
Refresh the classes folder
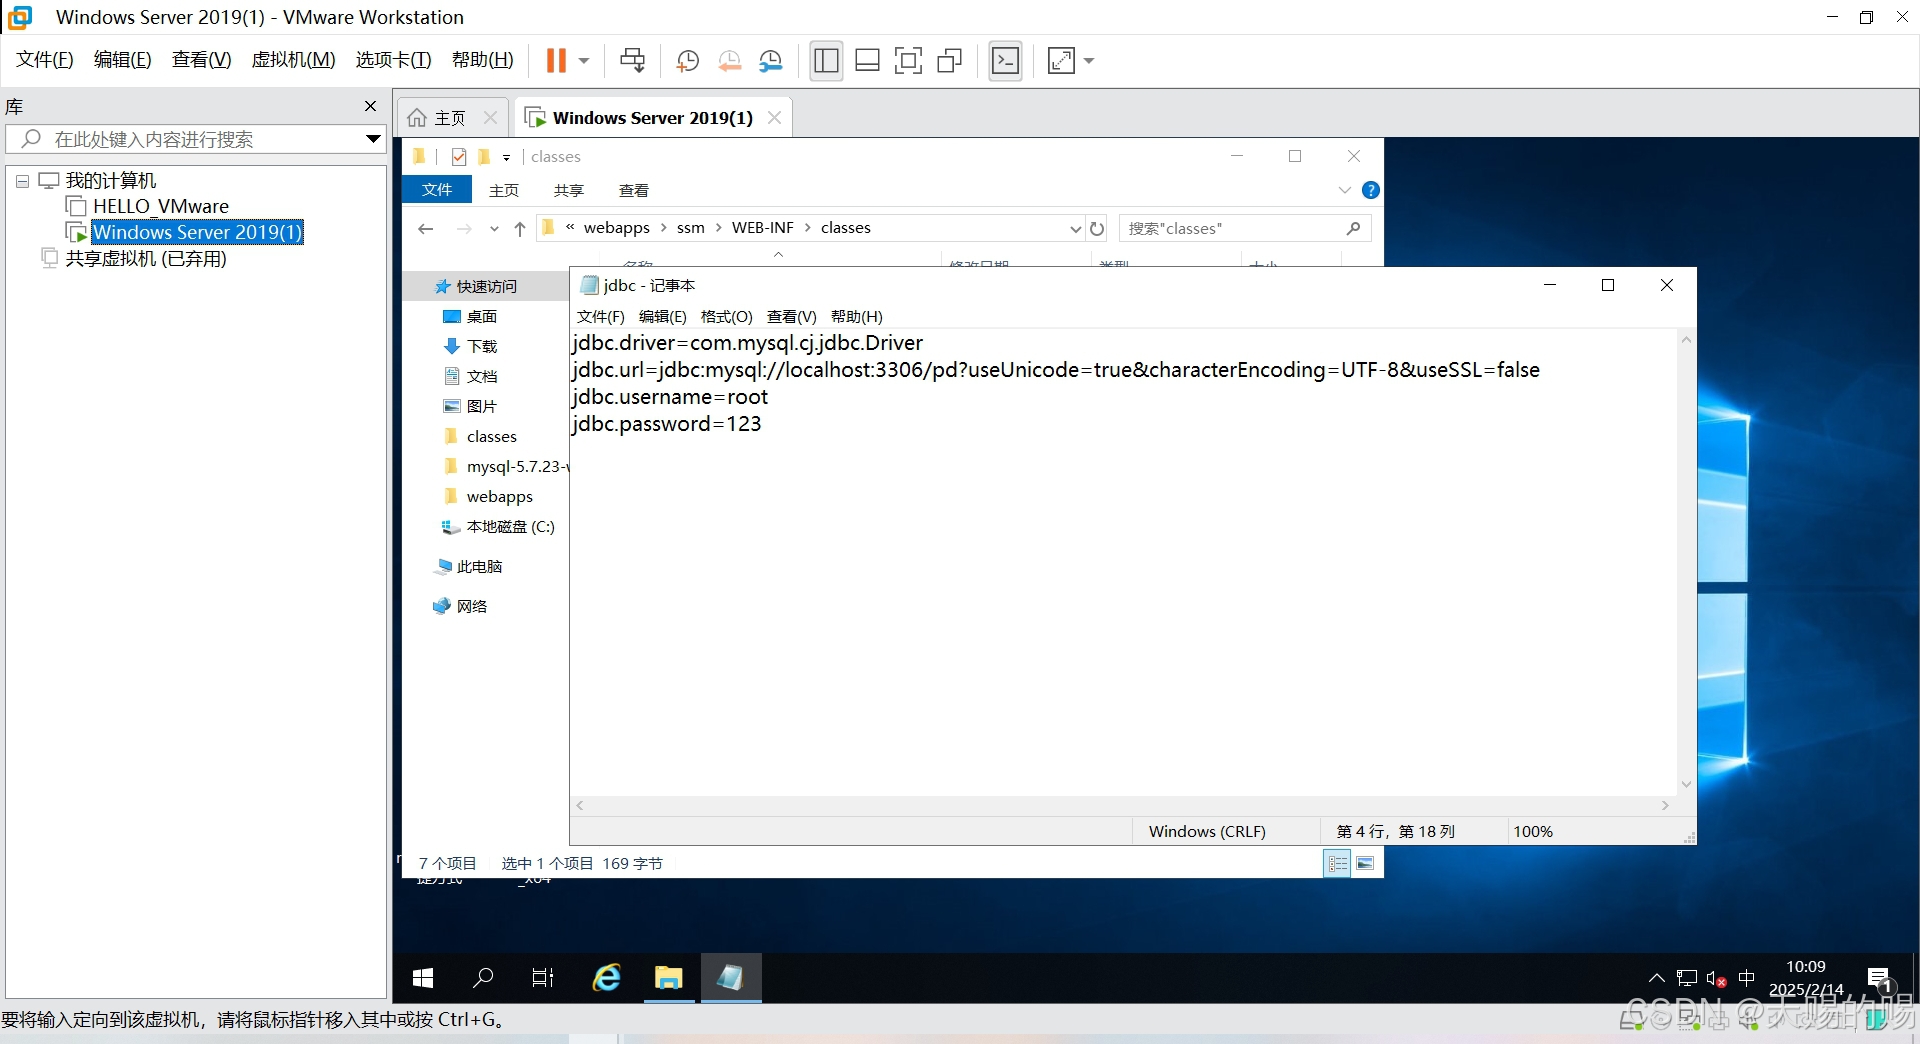1097,229
